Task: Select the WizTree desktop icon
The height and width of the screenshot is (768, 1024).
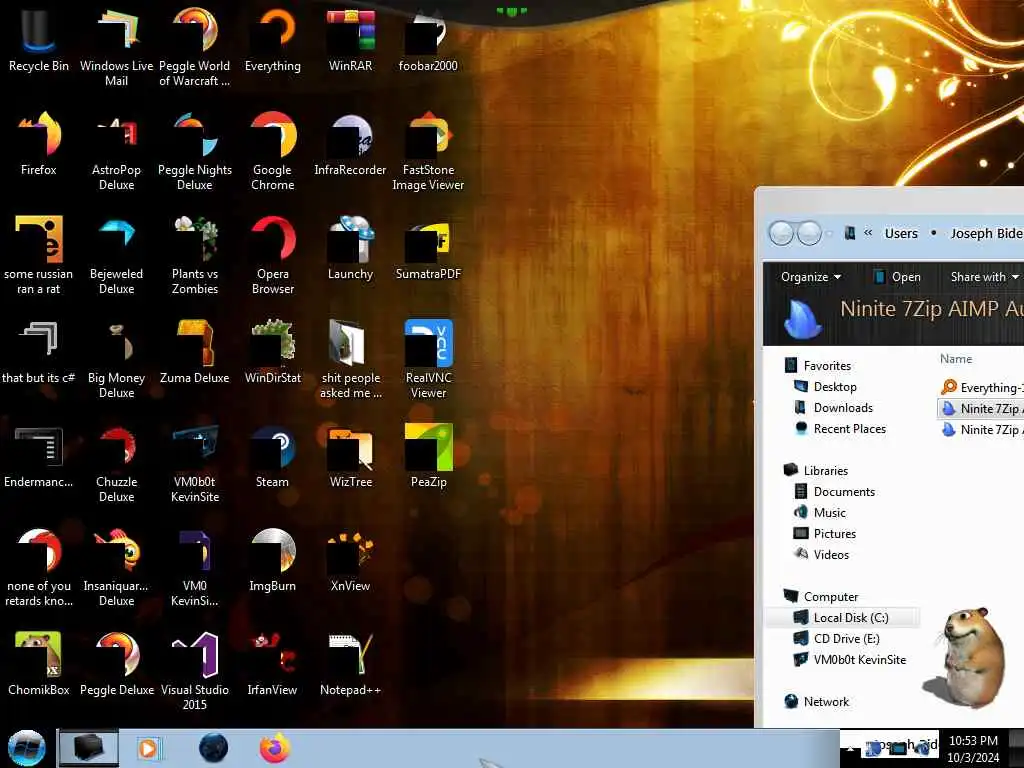Action: tap(351, 456)
